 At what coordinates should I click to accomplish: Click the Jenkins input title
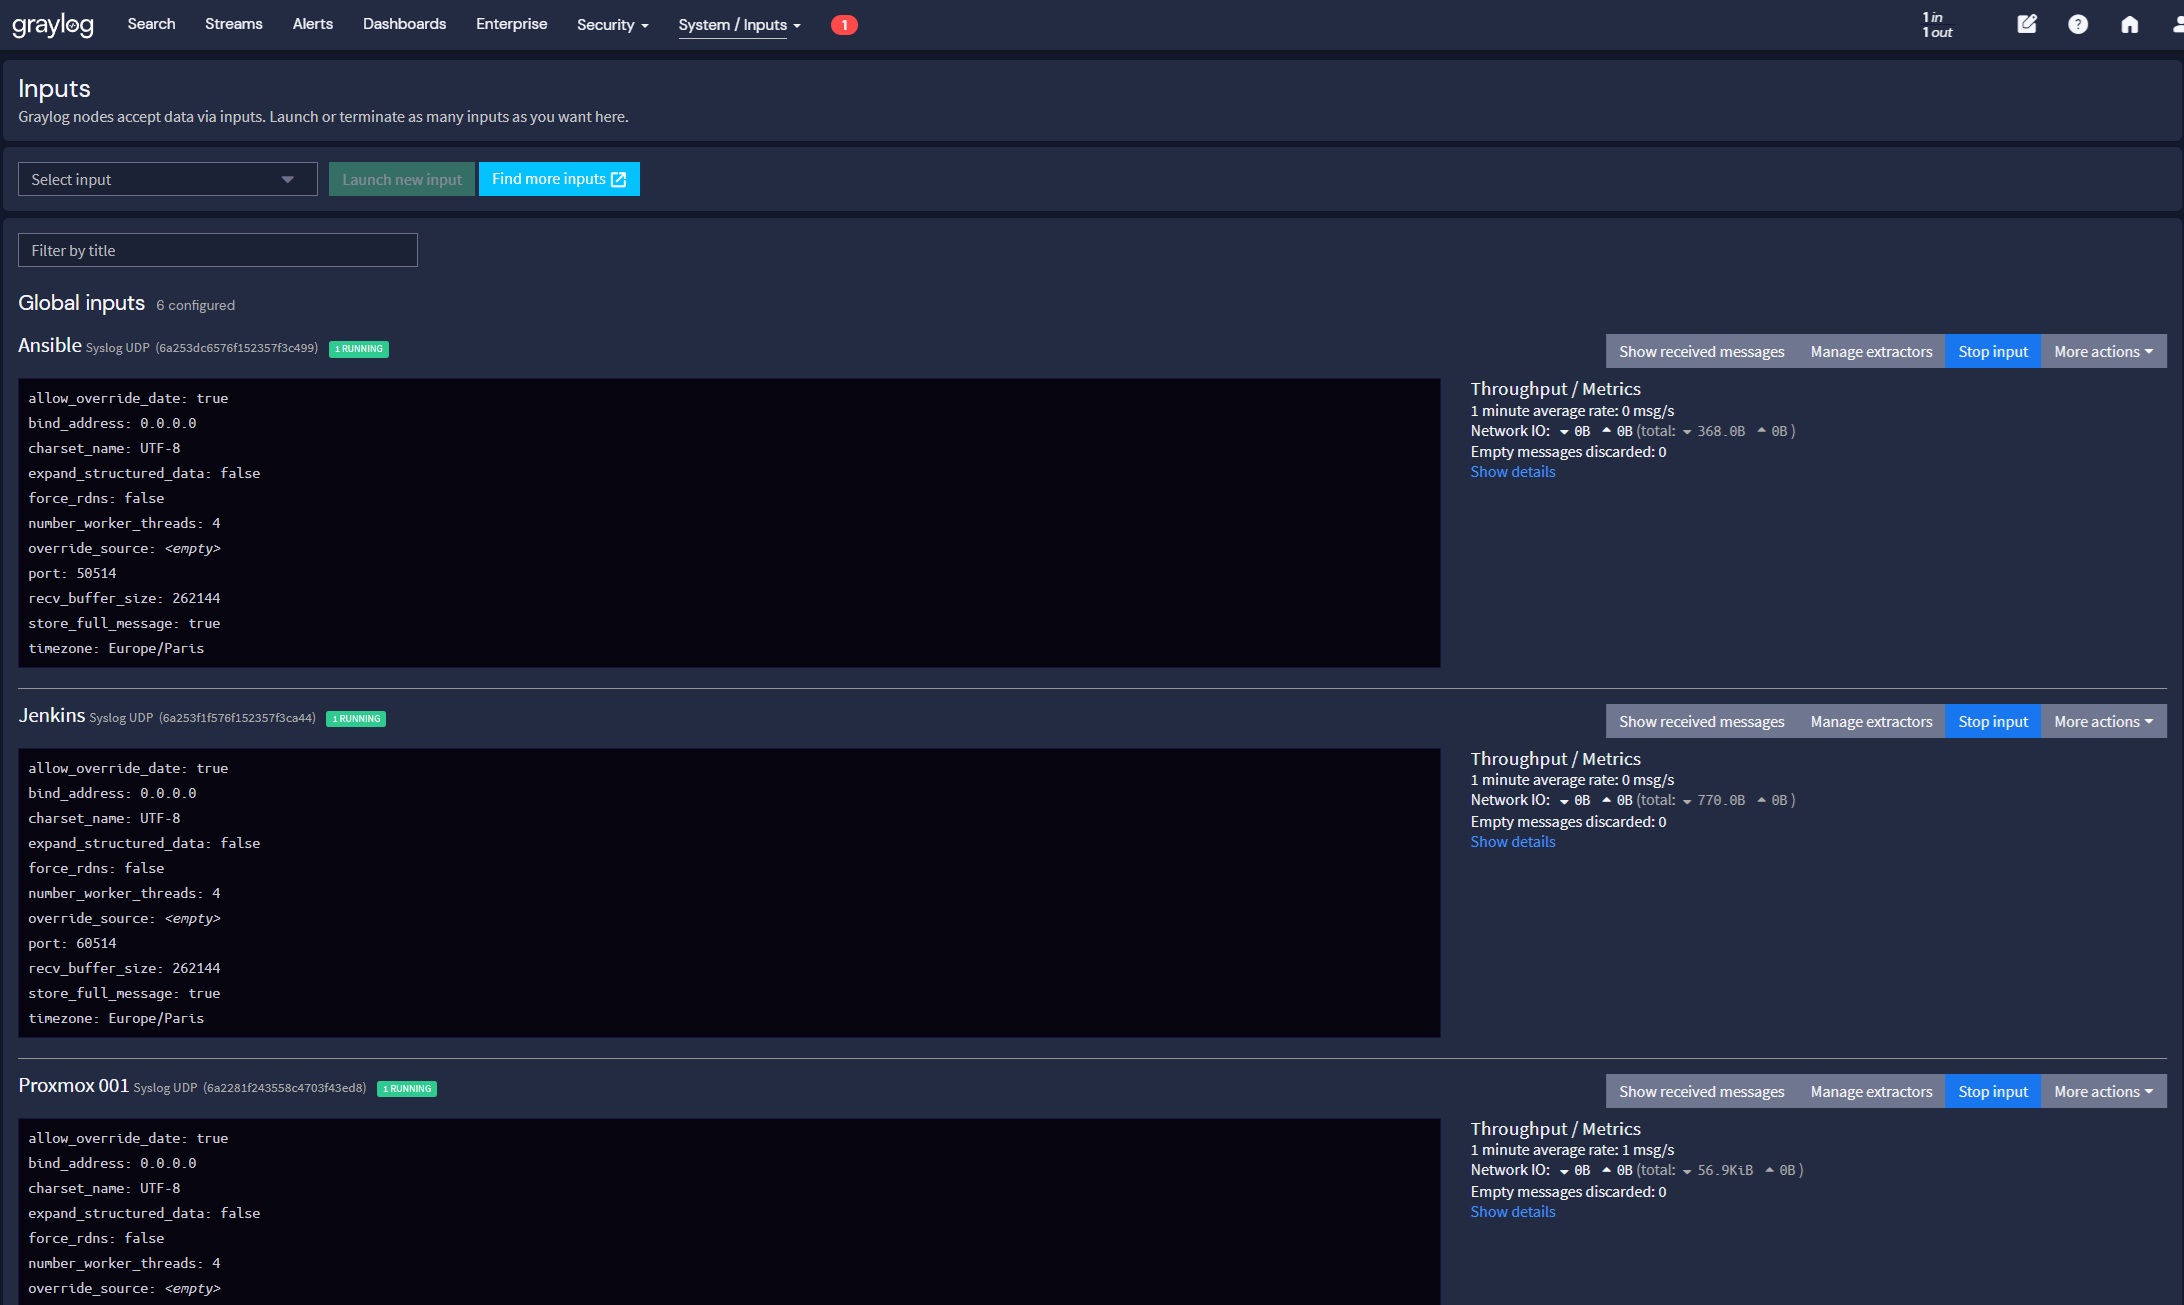(x=52, y=715)
